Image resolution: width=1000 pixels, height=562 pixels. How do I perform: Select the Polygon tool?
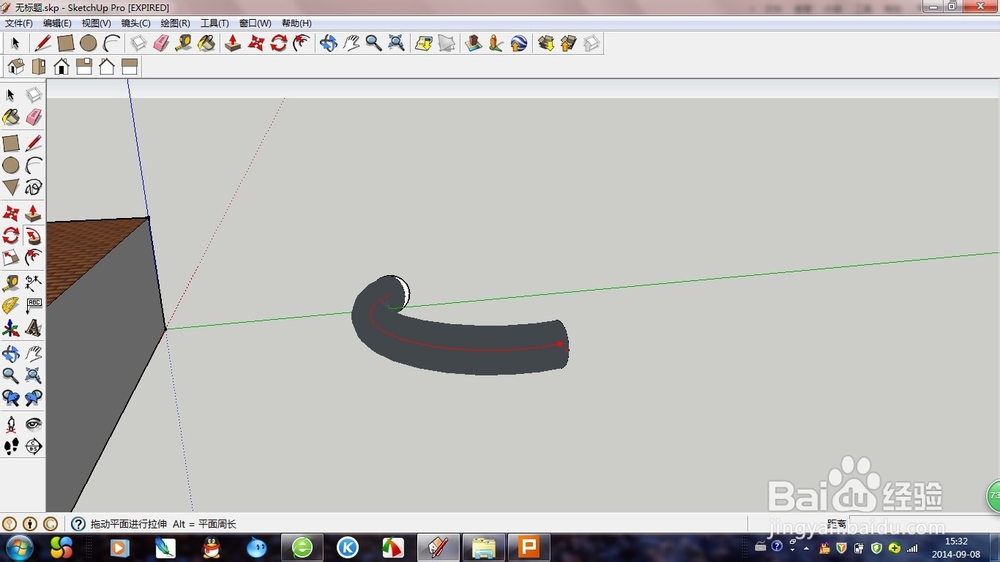click(x=11, y=187)
